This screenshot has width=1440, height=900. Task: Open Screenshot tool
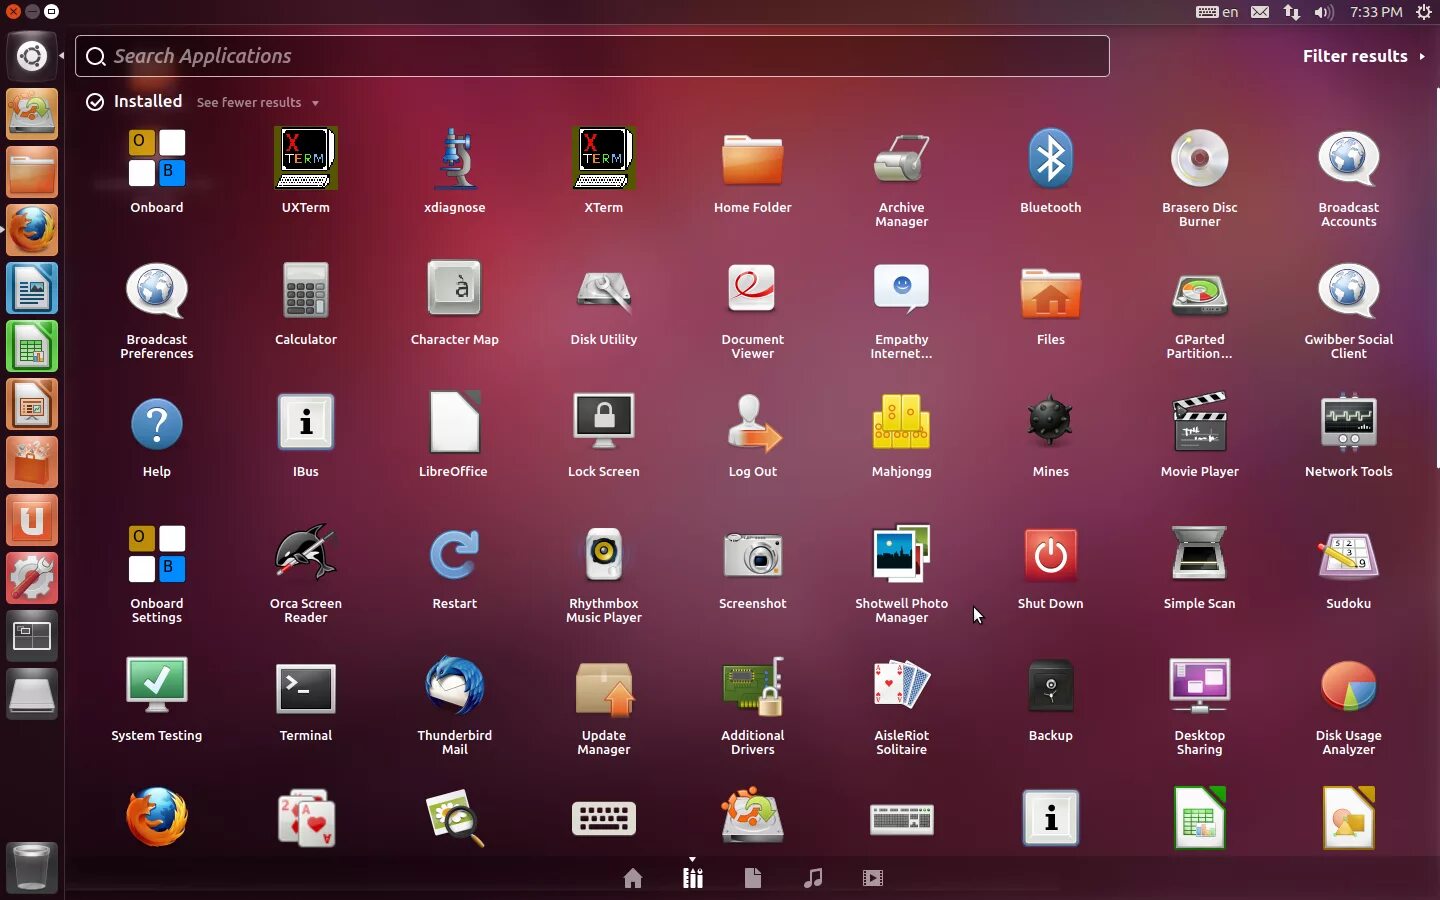point(753,556)
